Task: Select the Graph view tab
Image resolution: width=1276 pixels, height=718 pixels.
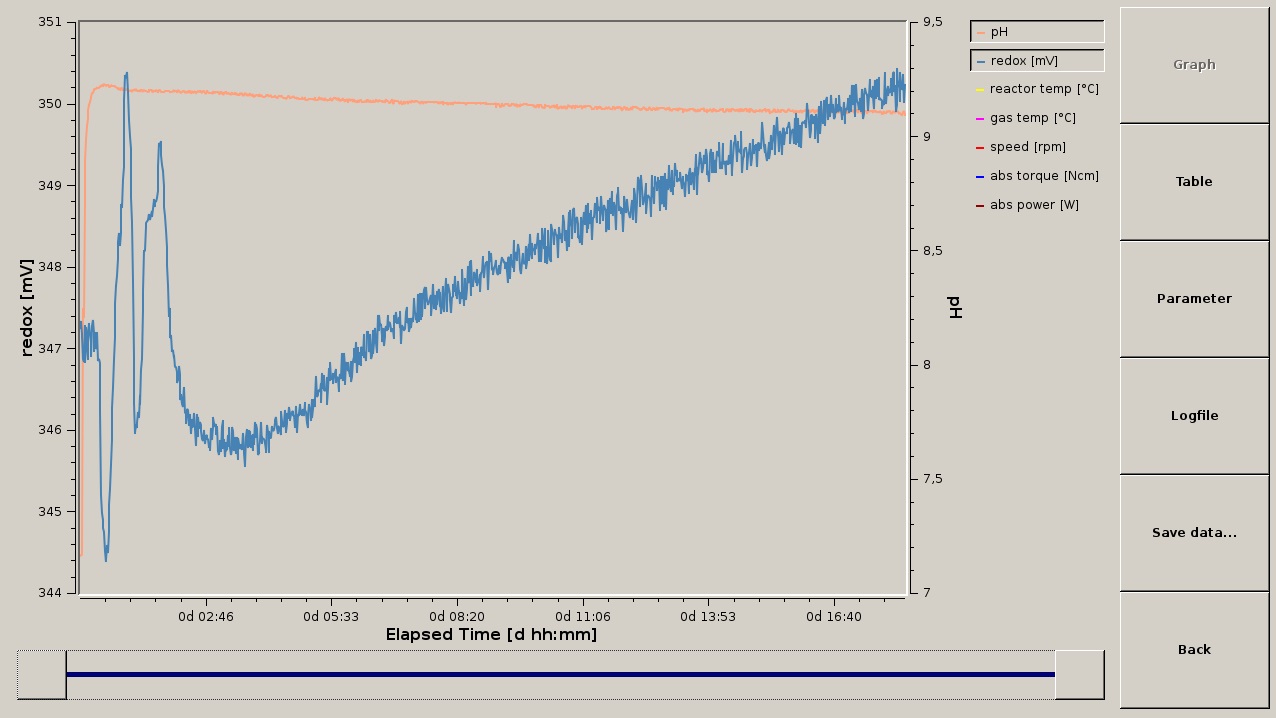Action: (x=1193, y=64)
